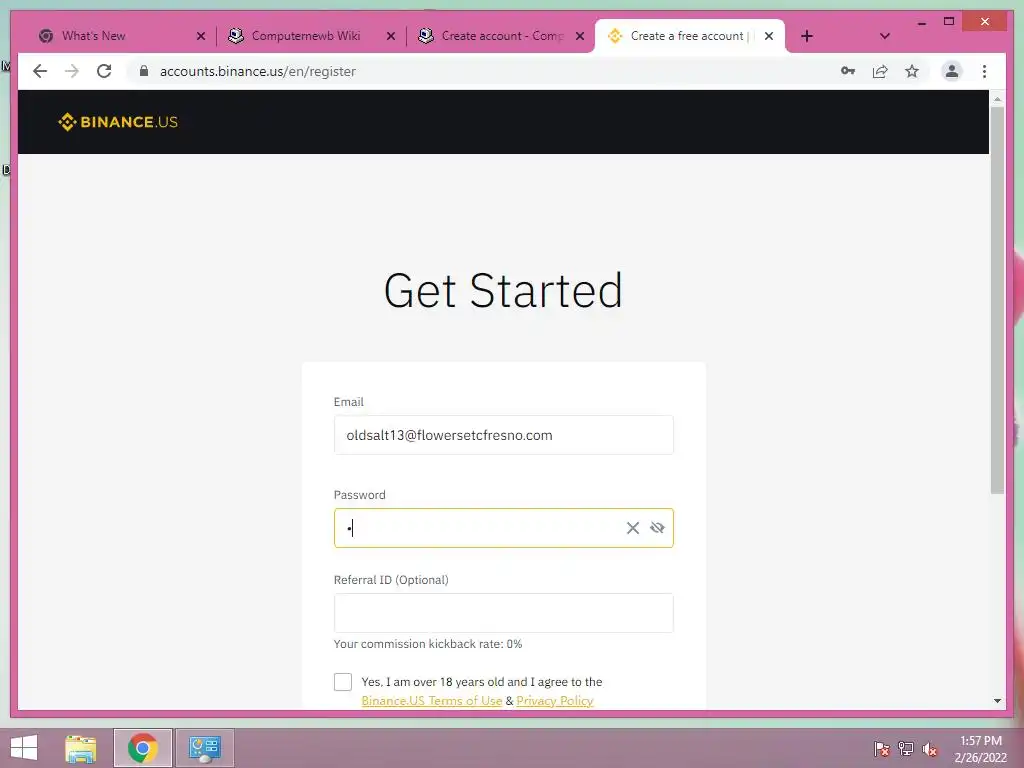Minimize the Chrome window
Viewport: 1024px width, 768px height.
[921, 22]
